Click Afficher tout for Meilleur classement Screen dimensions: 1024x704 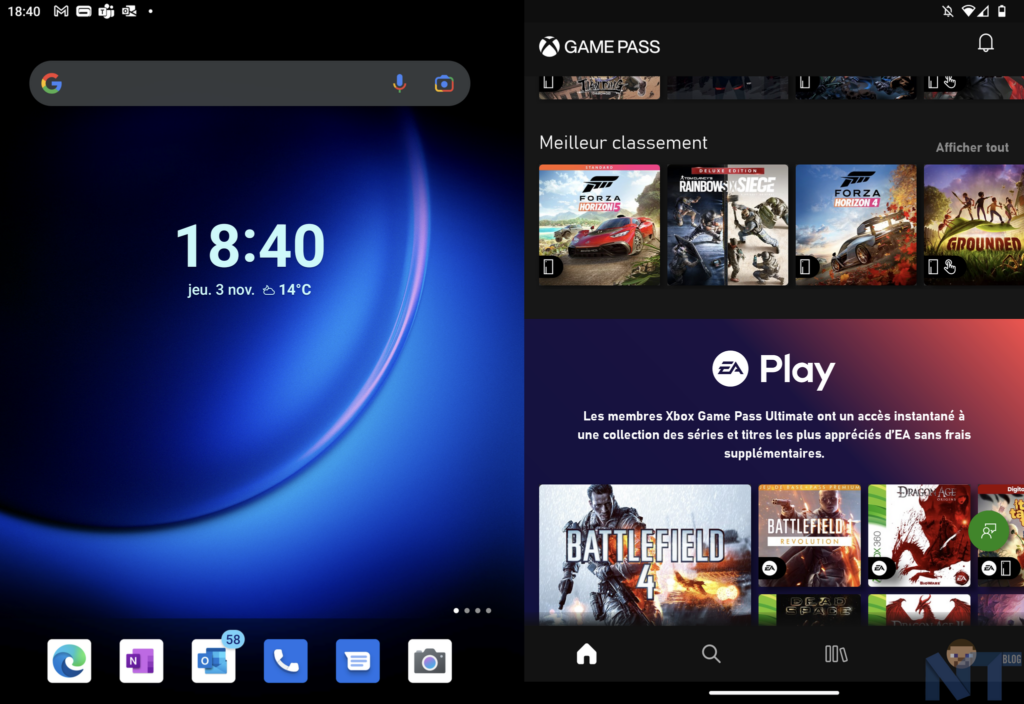pos(972,148)
